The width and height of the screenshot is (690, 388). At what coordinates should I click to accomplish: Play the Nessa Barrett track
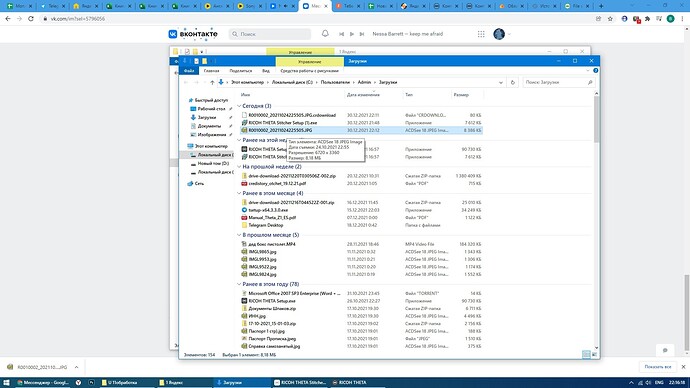tap(352, 34)
